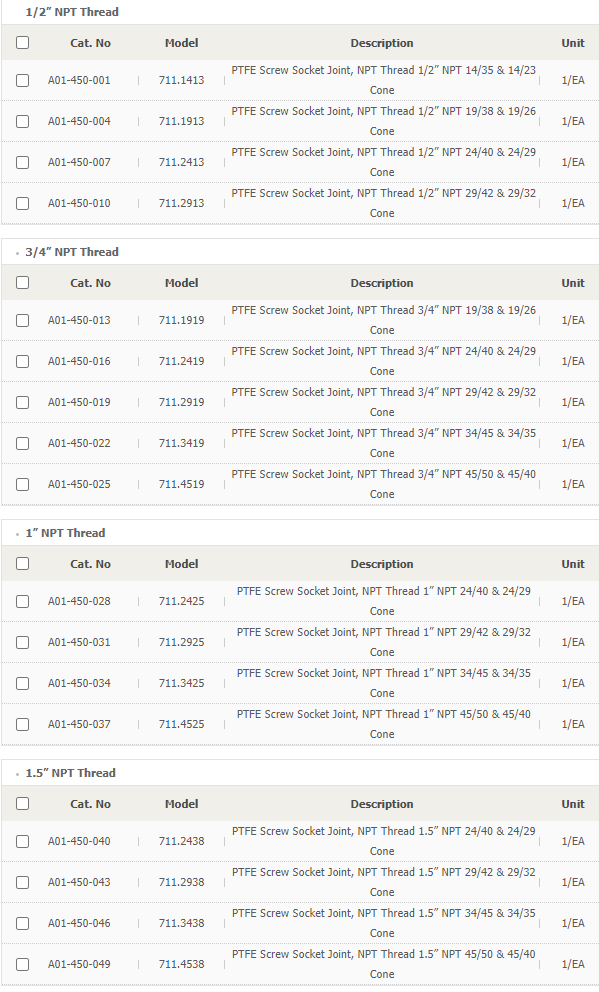Click the 1/2" NPT Thread section heading
The height and width of the screenshot is (992, 599).
(71, 12)
